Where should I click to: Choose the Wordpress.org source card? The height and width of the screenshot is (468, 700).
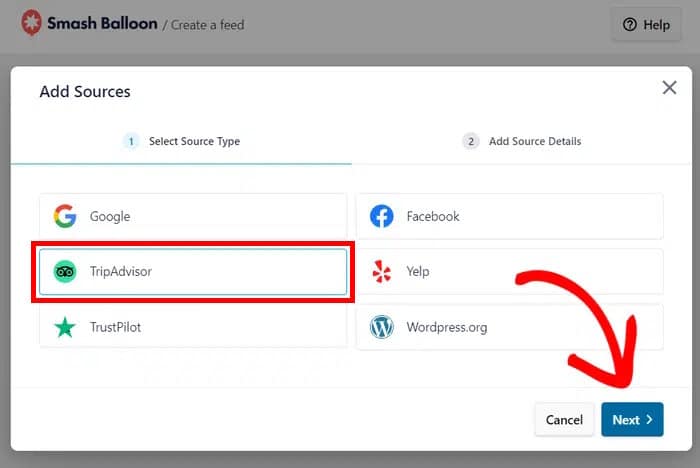point(509,327)
